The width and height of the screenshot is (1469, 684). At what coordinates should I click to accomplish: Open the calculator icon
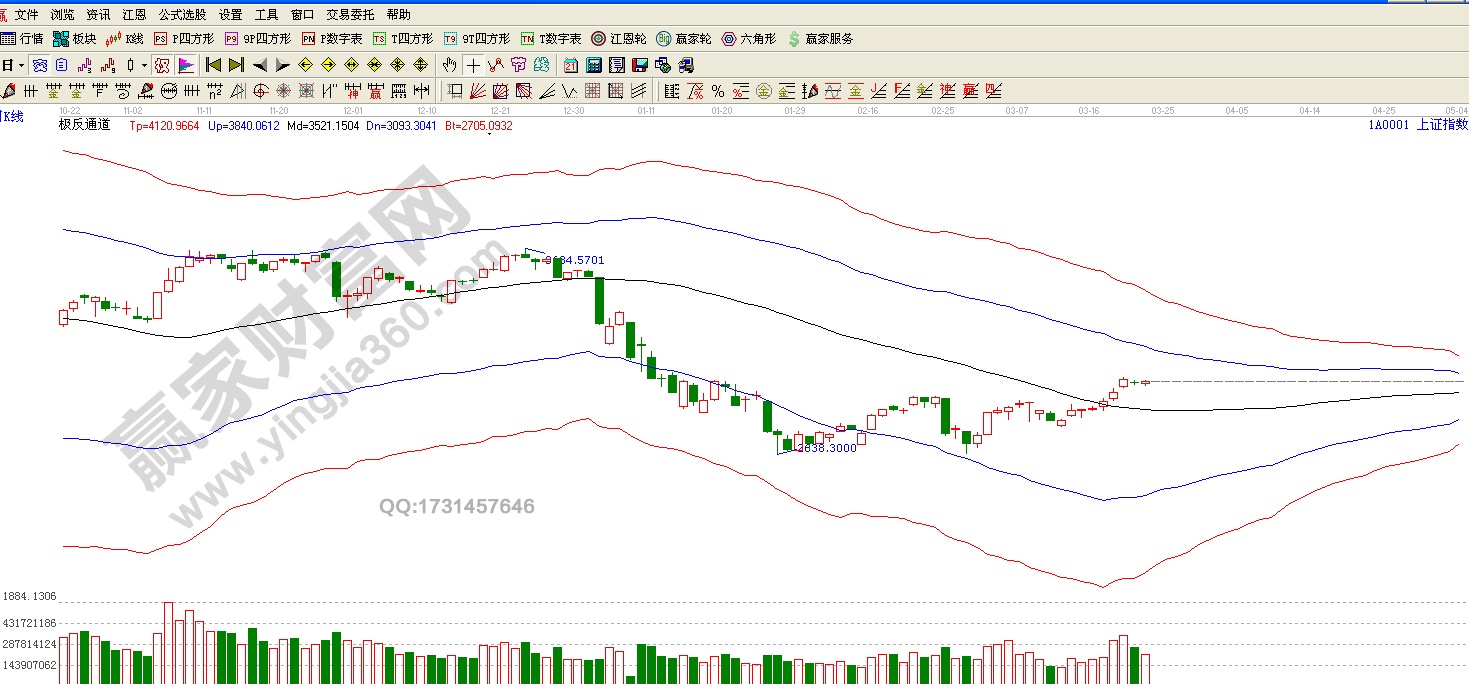(x=593, y=65)
